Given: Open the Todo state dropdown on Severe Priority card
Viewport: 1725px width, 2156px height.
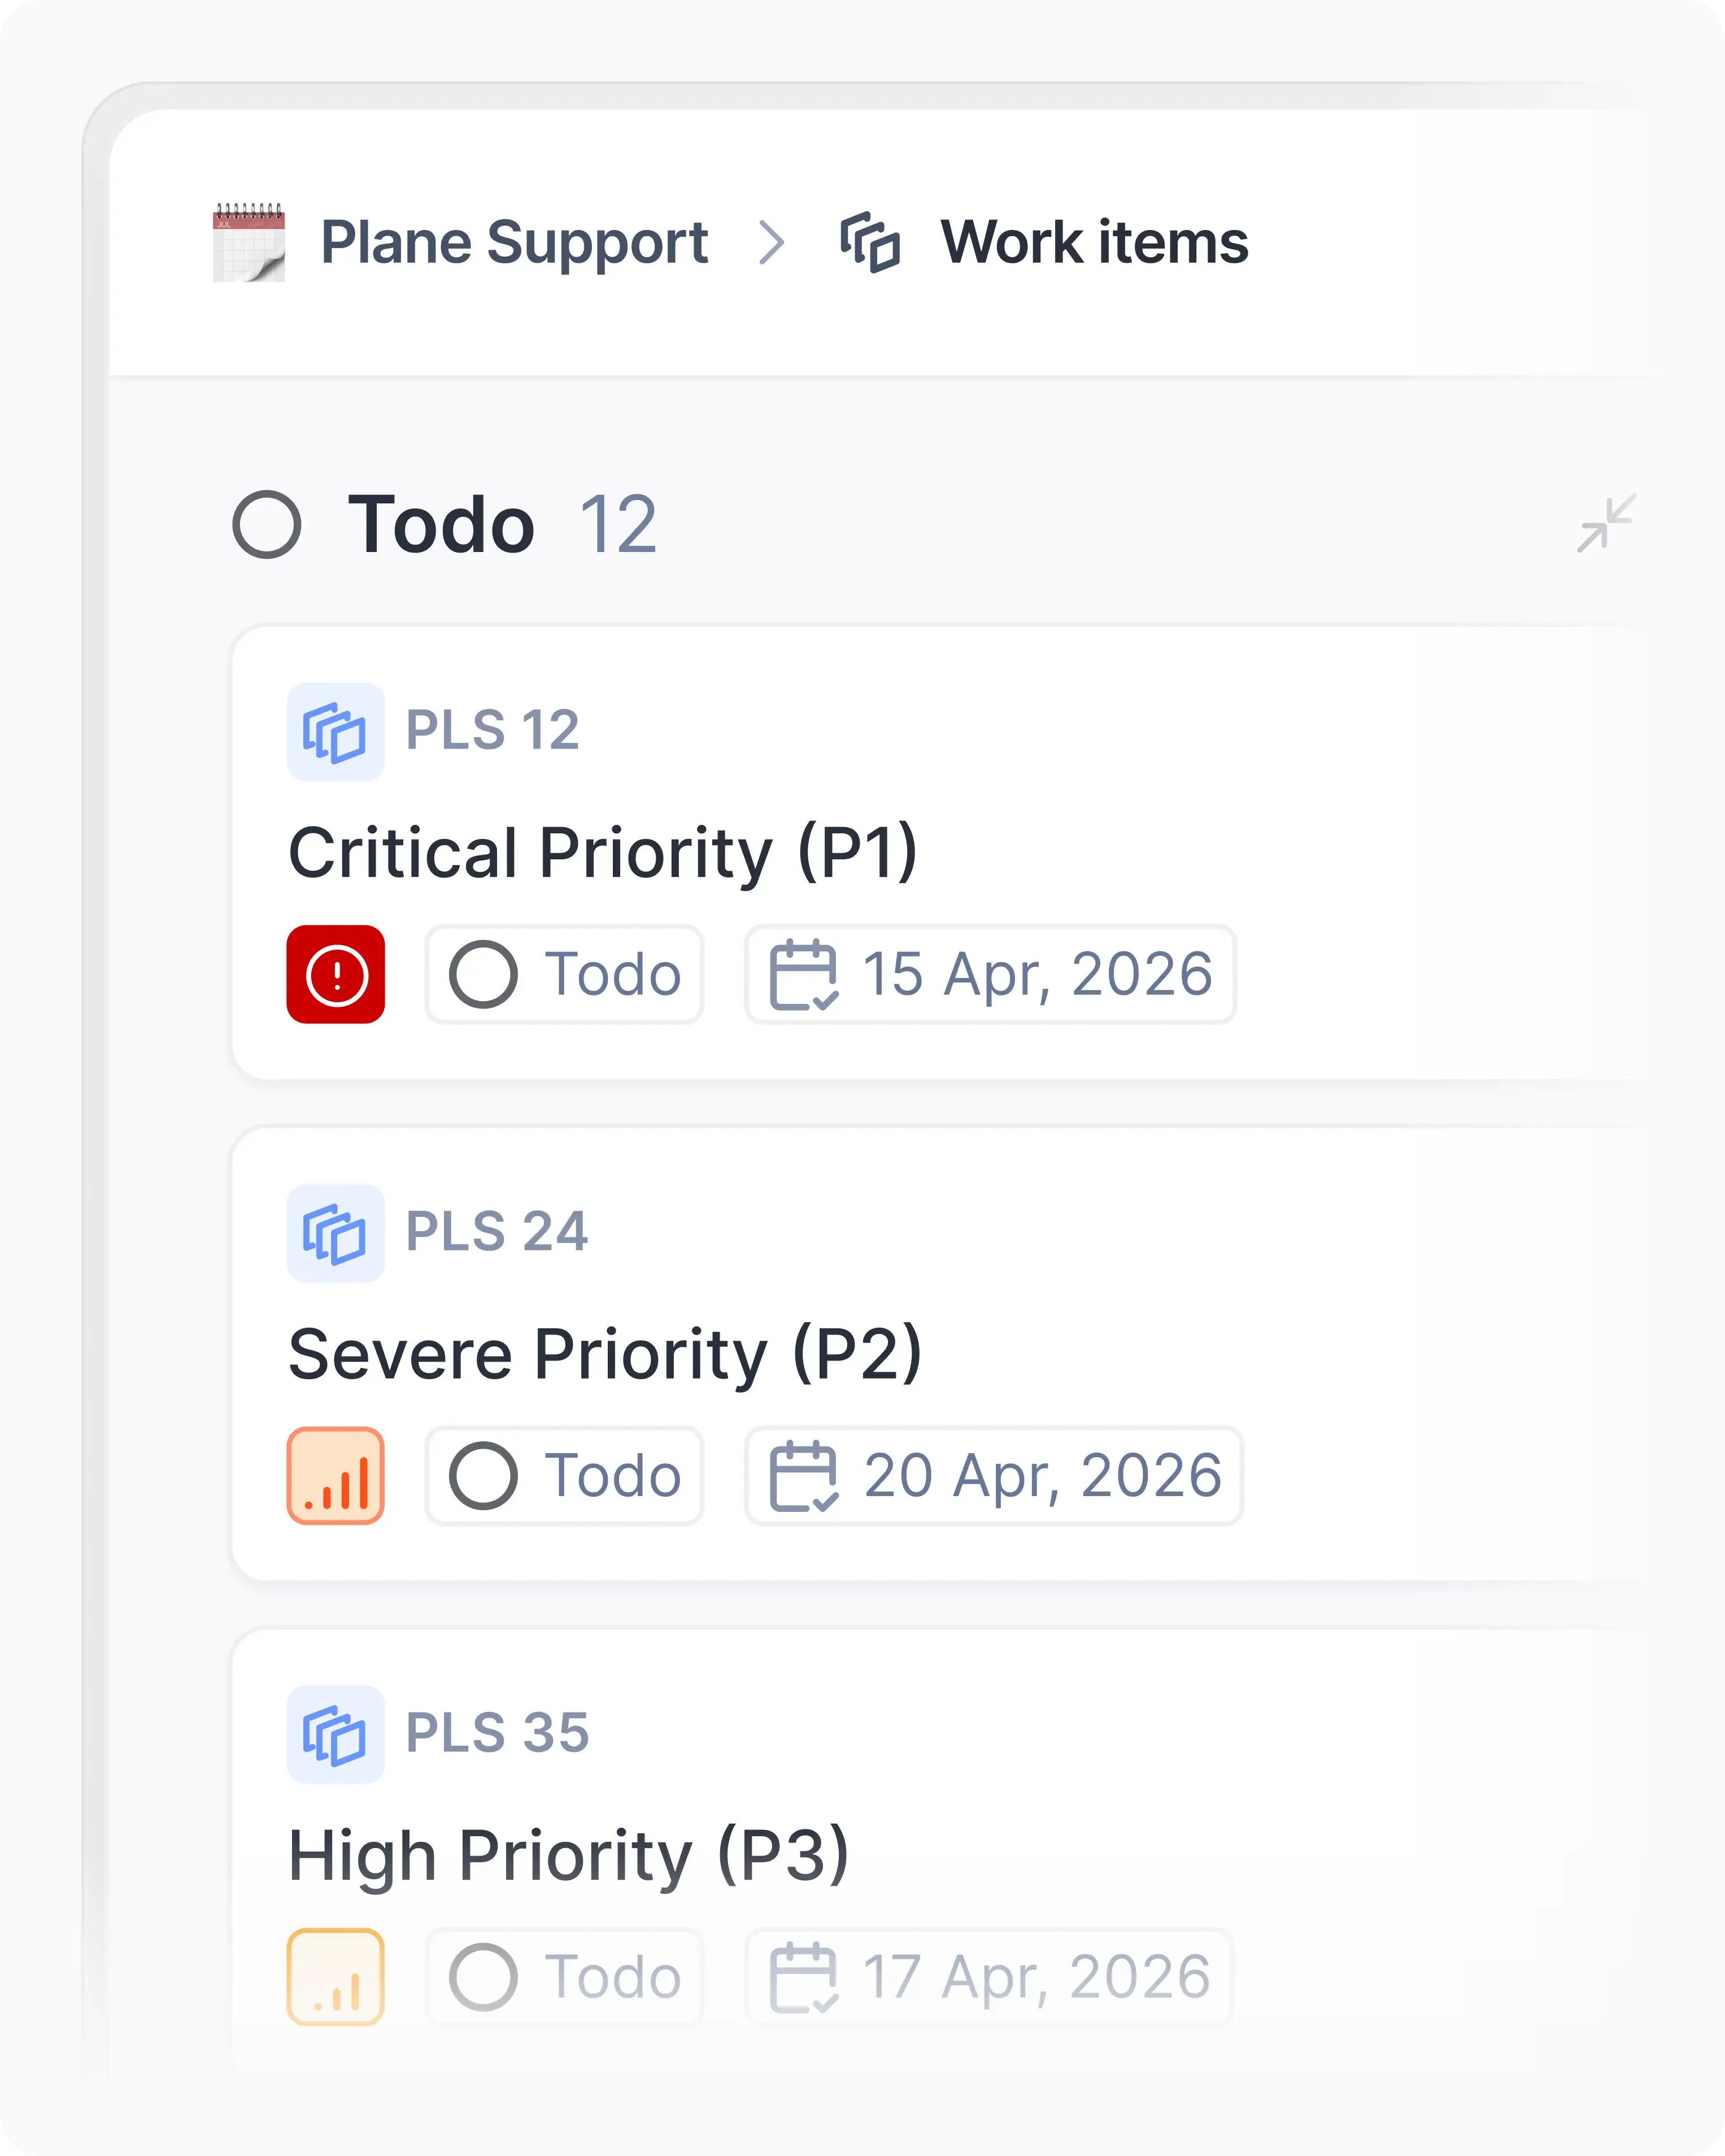Looking at the screenshot, I should (565, 1476).
